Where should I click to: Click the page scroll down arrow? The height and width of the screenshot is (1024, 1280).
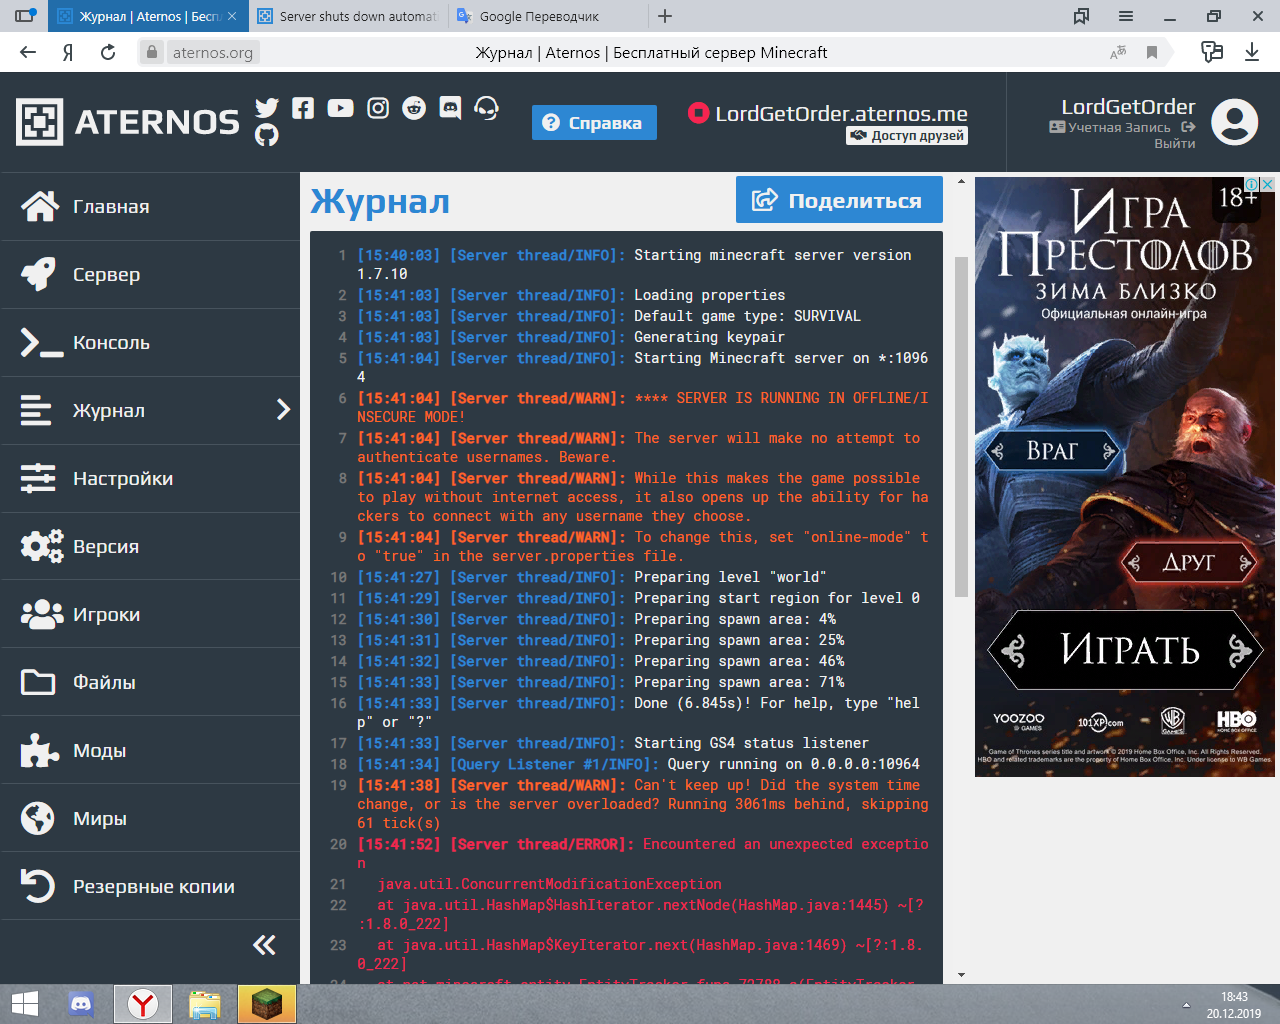(x=961, y=974)
